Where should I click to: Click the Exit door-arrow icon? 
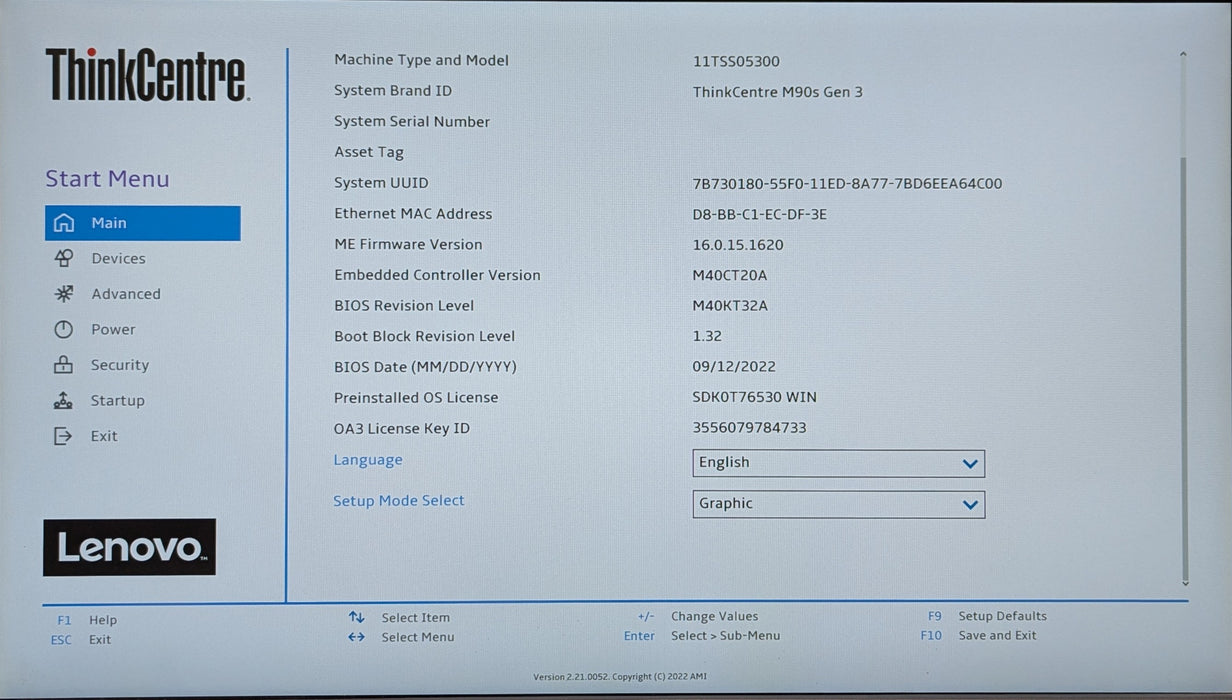tap(64, 436)
